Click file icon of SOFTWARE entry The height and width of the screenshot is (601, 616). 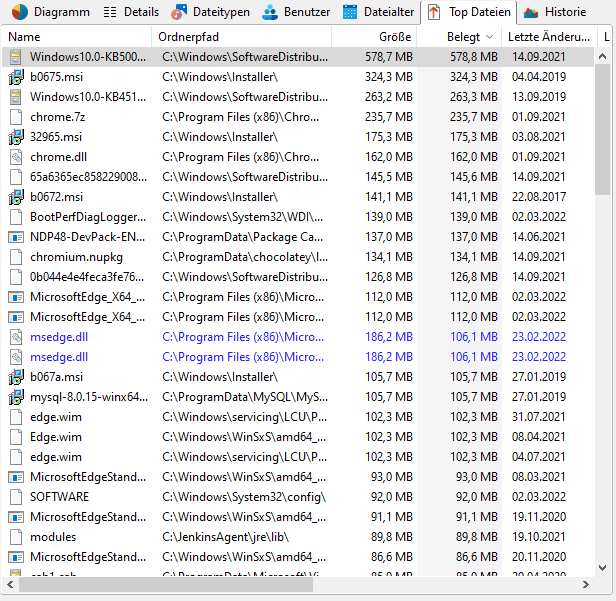[x=16, y=497]
